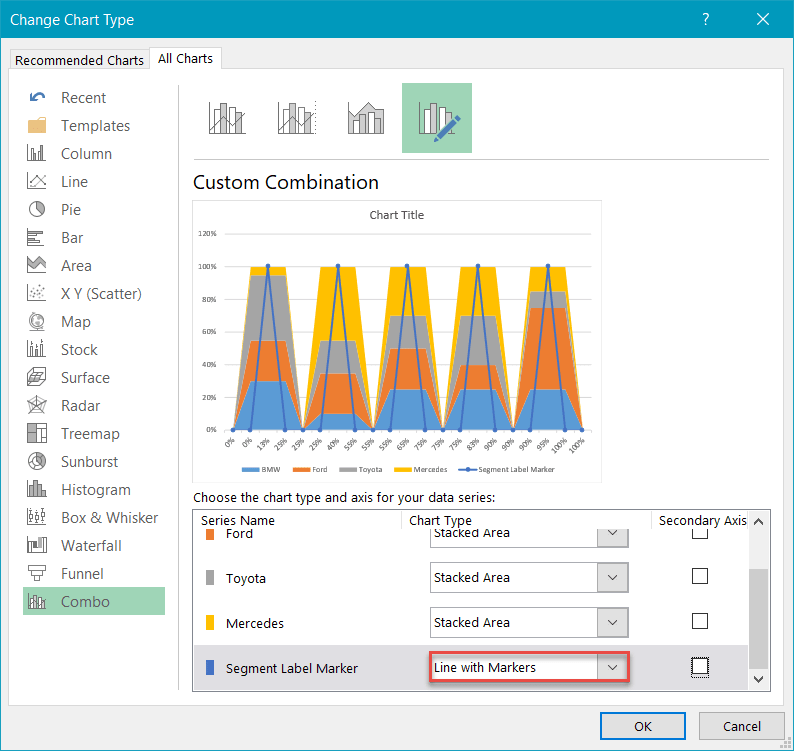Select the Clustered Column - Line combo icon
Screen dimensions: 794x751
227,118
